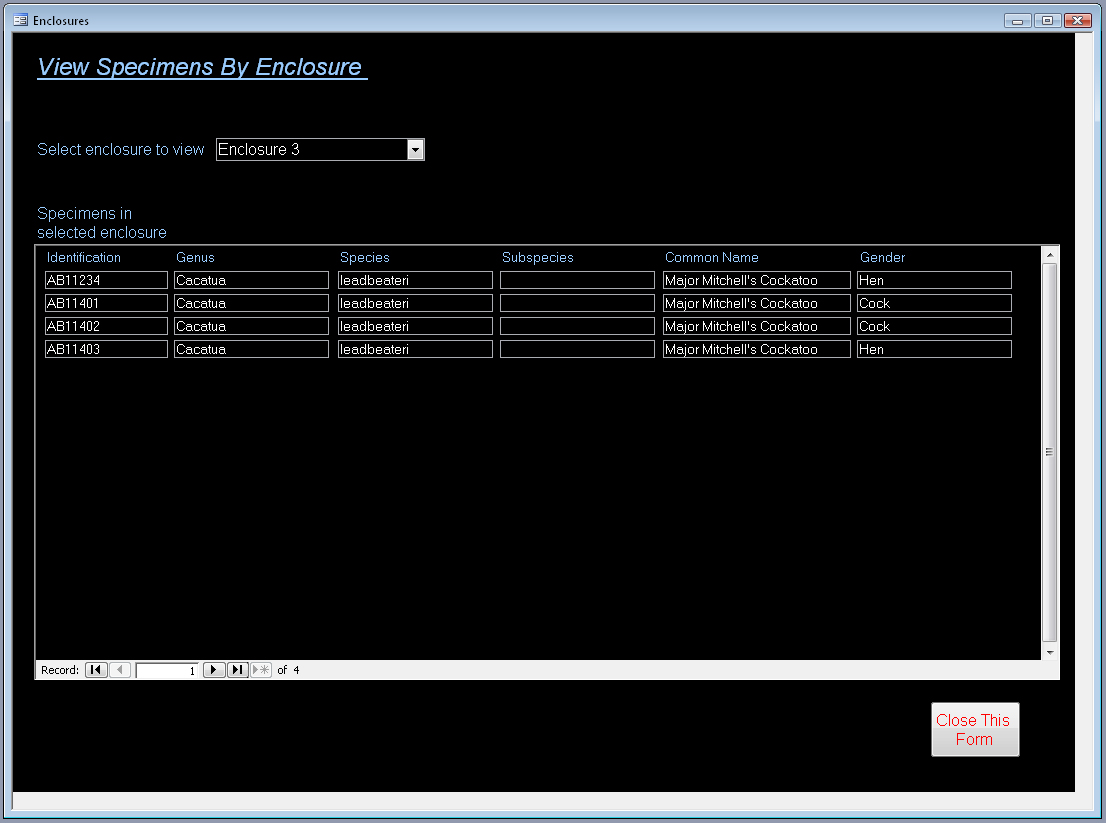
Task: Minimize the Enclosures window
Action: tap(1017, 20)
